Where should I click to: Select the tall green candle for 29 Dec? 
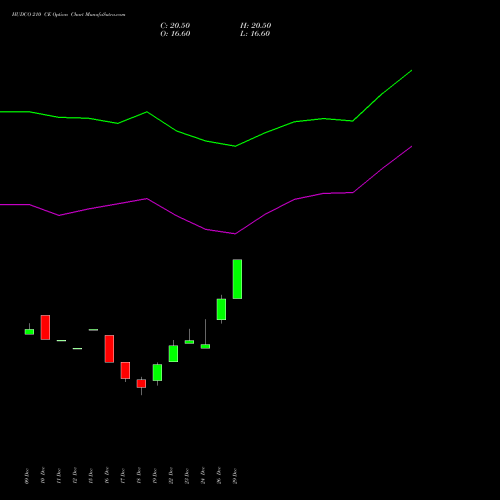237,279
